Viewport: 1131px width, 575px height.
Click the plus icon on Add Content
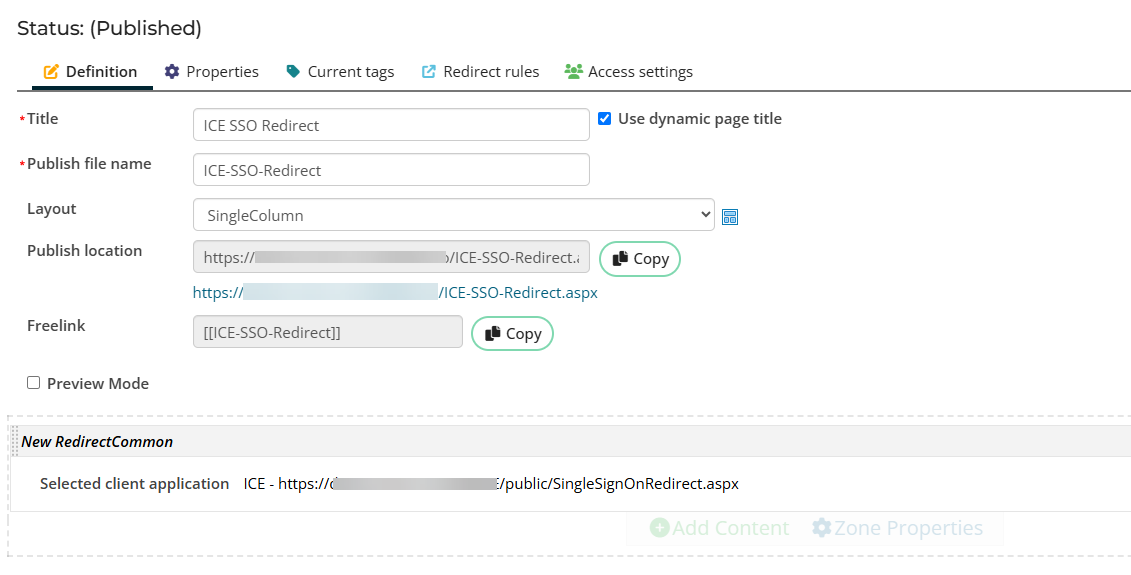tap(659, 528)
